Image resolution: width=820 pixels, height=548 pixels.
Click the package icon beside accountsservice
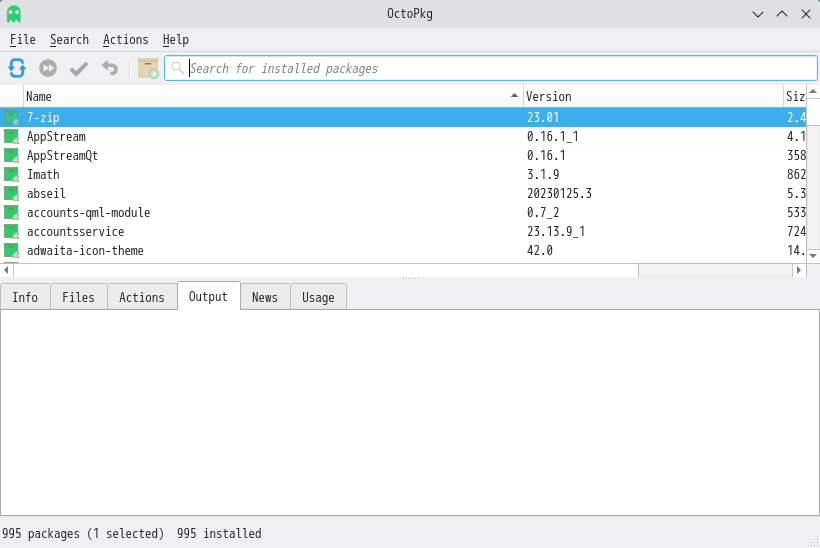pos(12,232)
